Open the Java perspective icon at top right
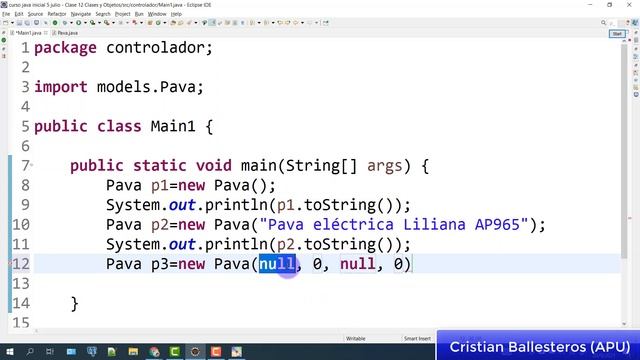The width and height of the screenshot is (640, 360). coord(635,23)
